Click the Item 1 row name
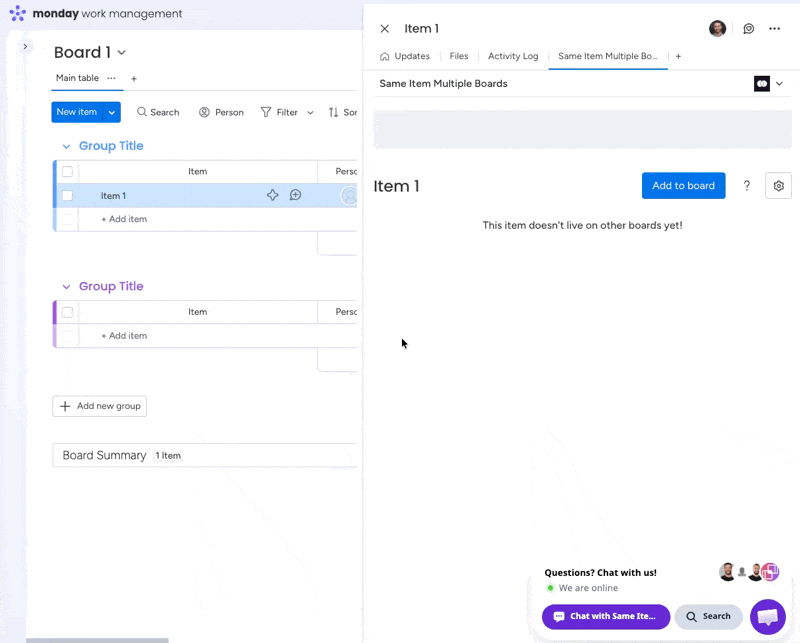The image size is (800, 643). point(113,195)
